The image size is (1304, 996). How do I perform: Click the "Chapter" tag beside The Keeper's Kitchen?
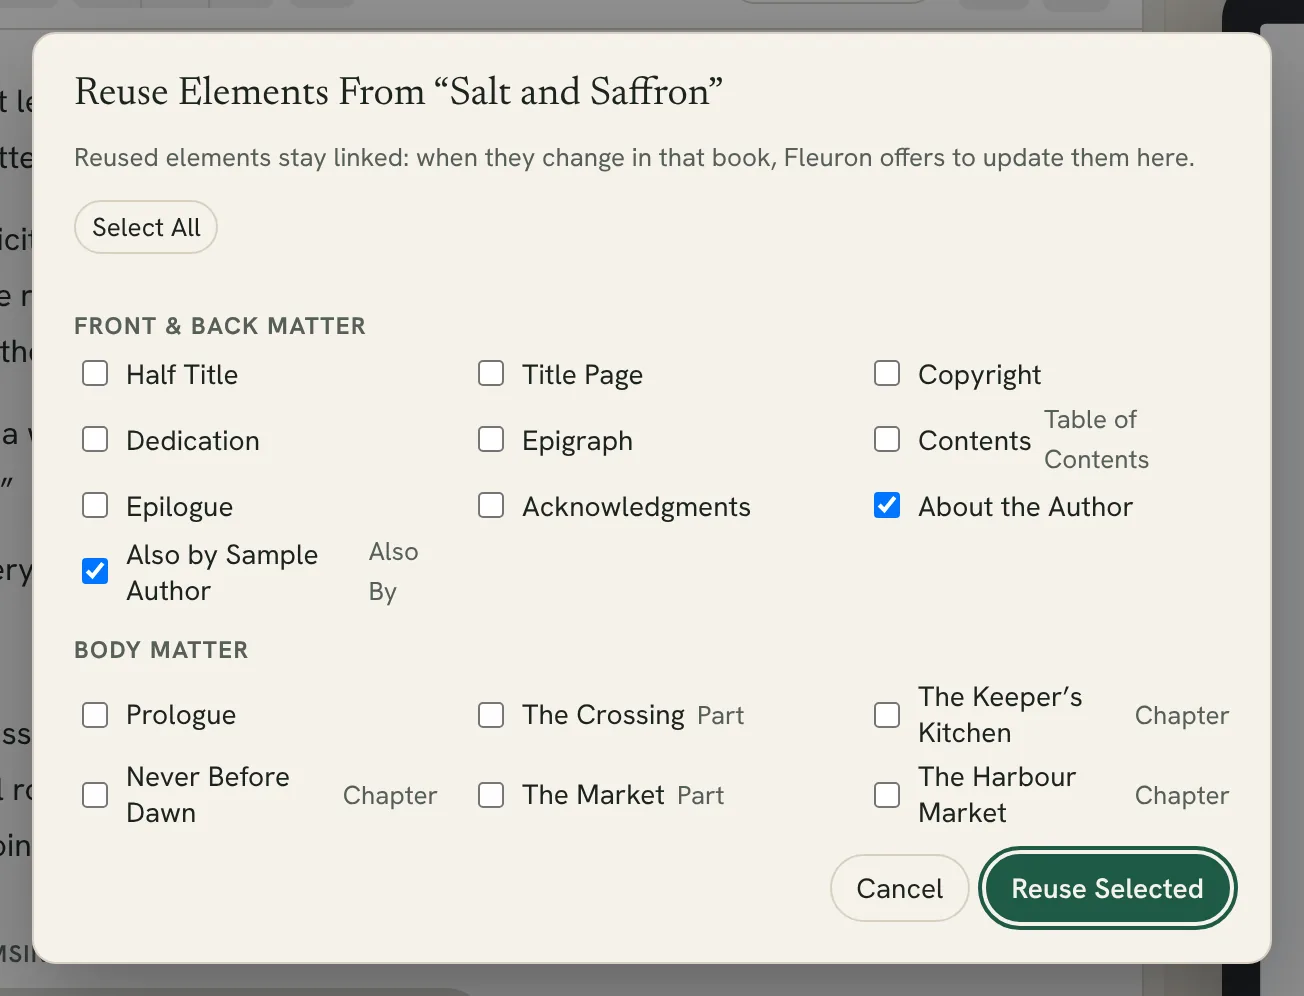1182,716
